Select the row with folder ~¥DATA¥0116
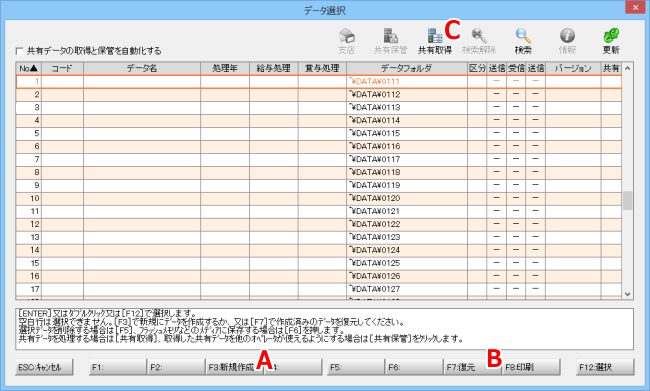The height and width of the screenshot is (391, 650). 319,146
